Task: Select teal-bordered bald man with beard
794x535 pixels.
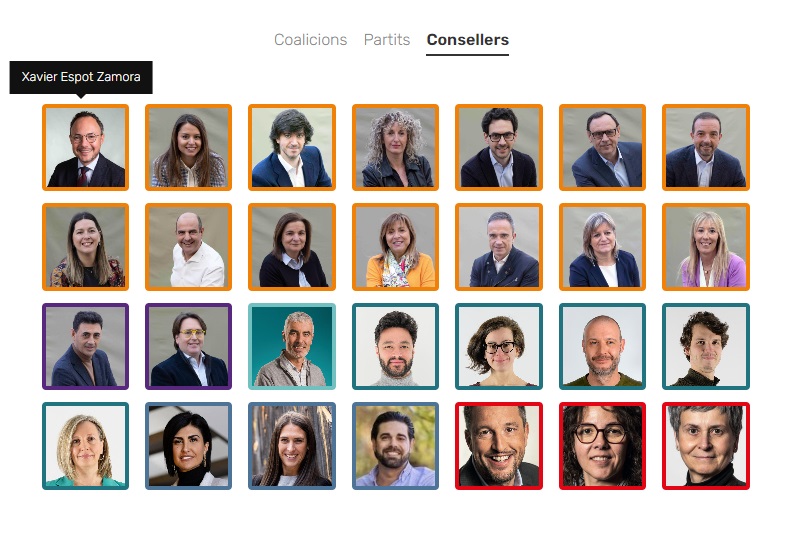Action: point(602,346)
